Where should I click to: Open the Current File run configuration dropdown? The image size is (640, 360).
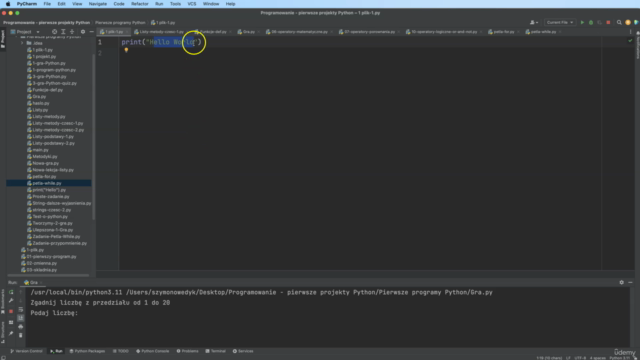click(x=560, y=22)
